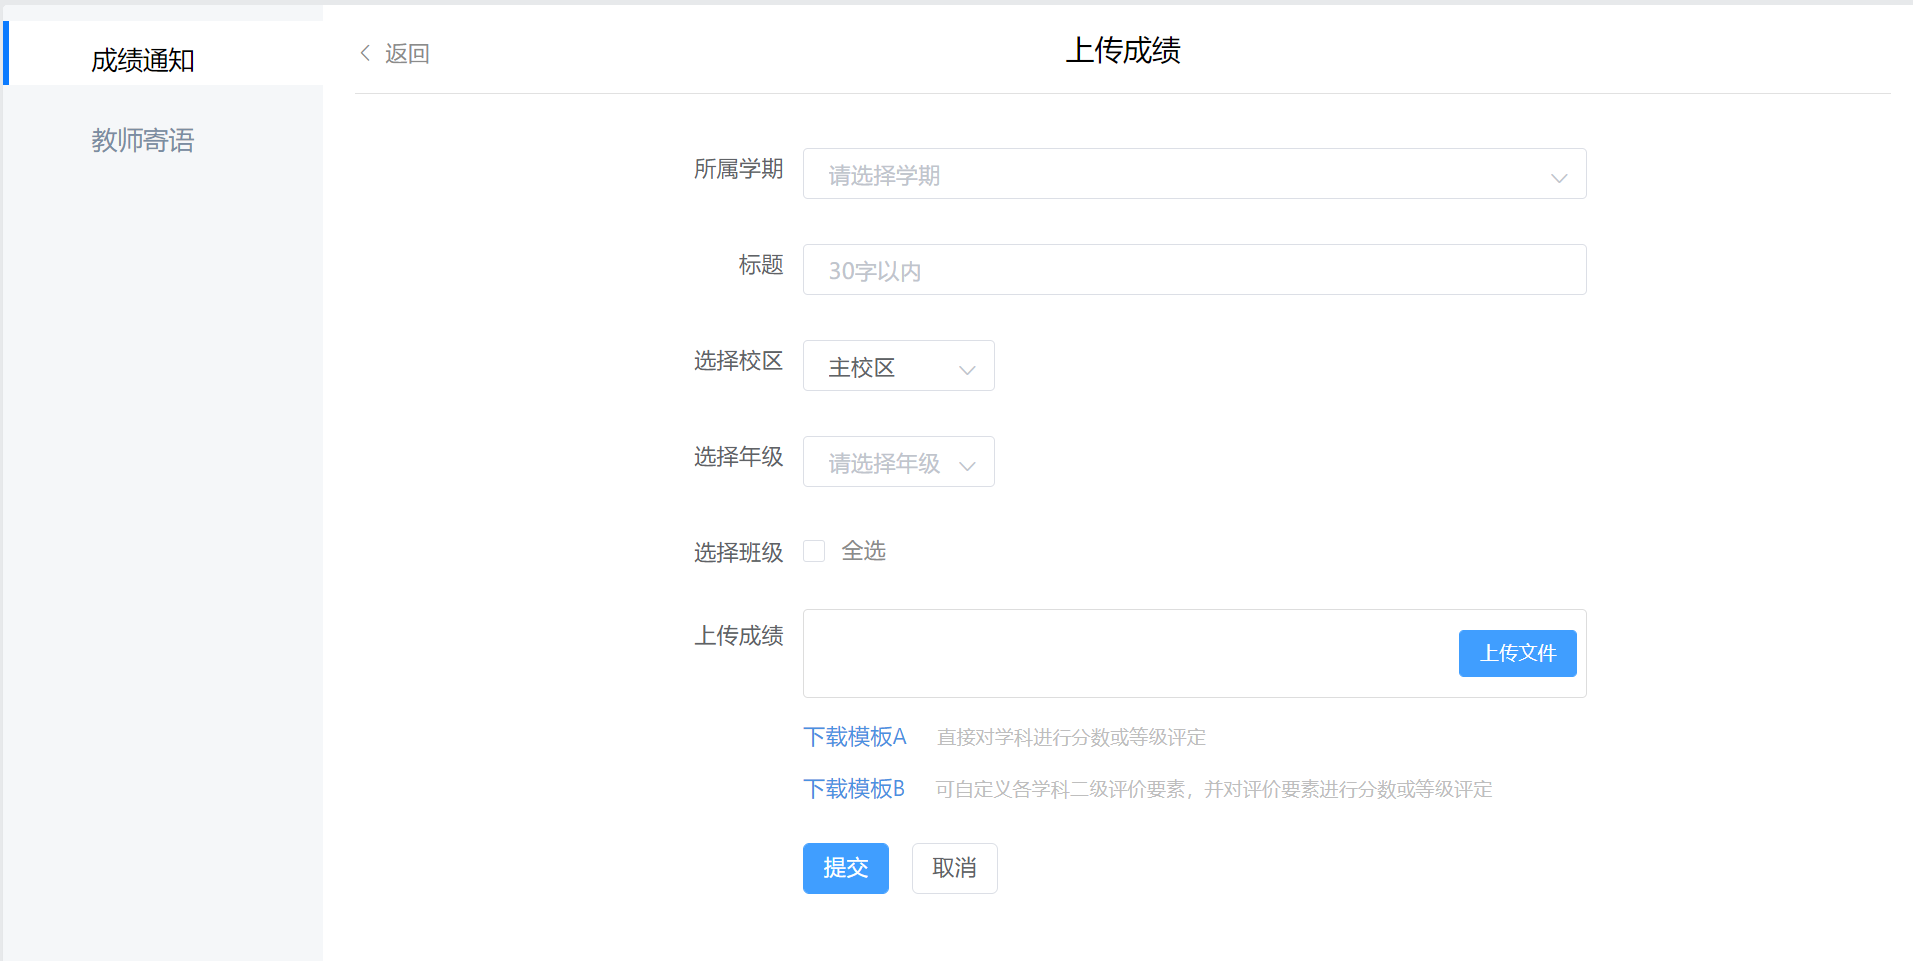Click the chevron icon beside 主校区

tap(967, 370)
